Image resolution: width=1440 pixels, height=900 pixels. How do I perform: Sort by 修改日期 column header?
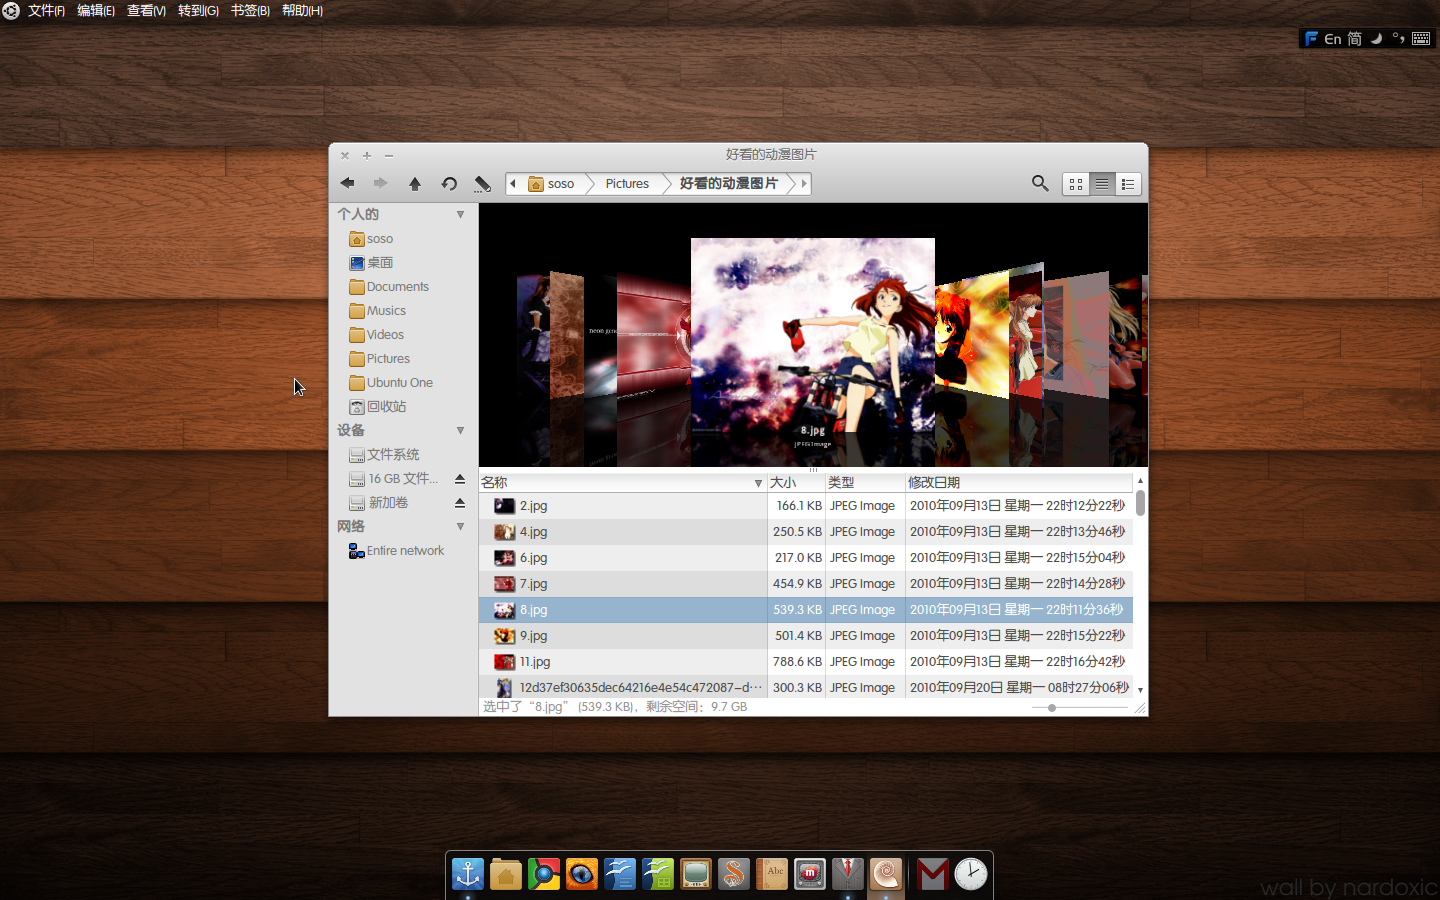point(1018,483)
